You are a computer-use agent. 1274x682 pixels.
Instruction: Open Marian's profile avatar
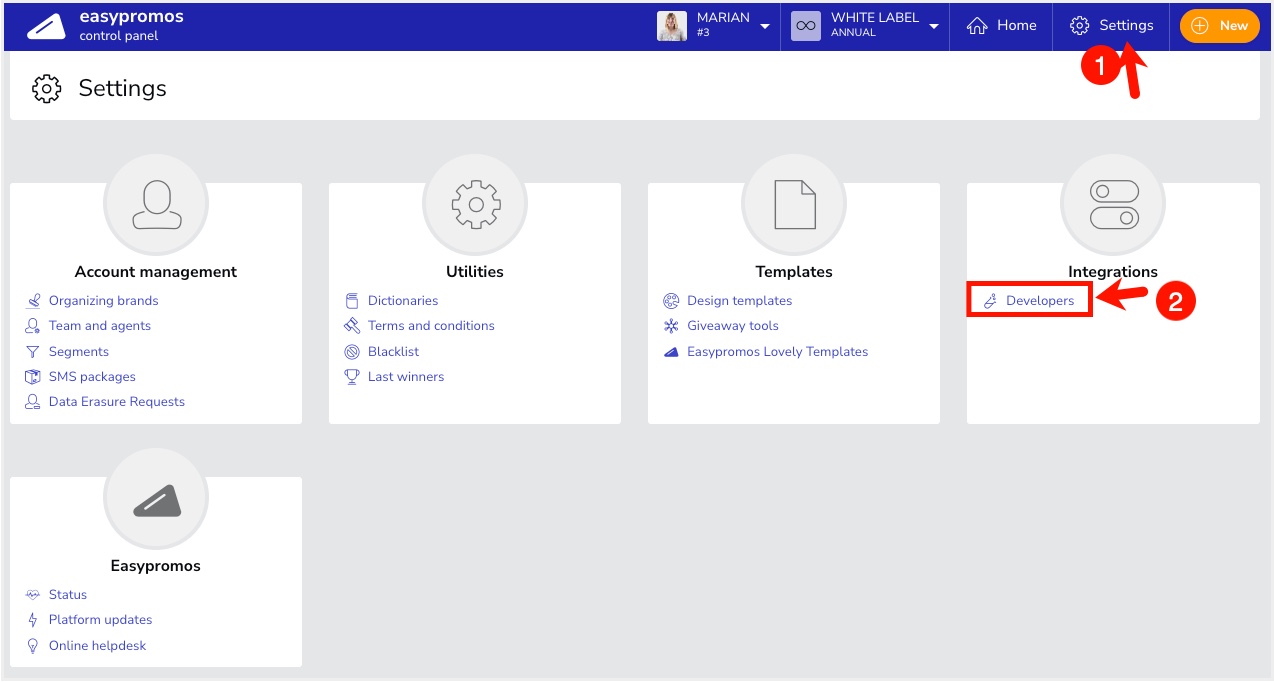(672, 26)
